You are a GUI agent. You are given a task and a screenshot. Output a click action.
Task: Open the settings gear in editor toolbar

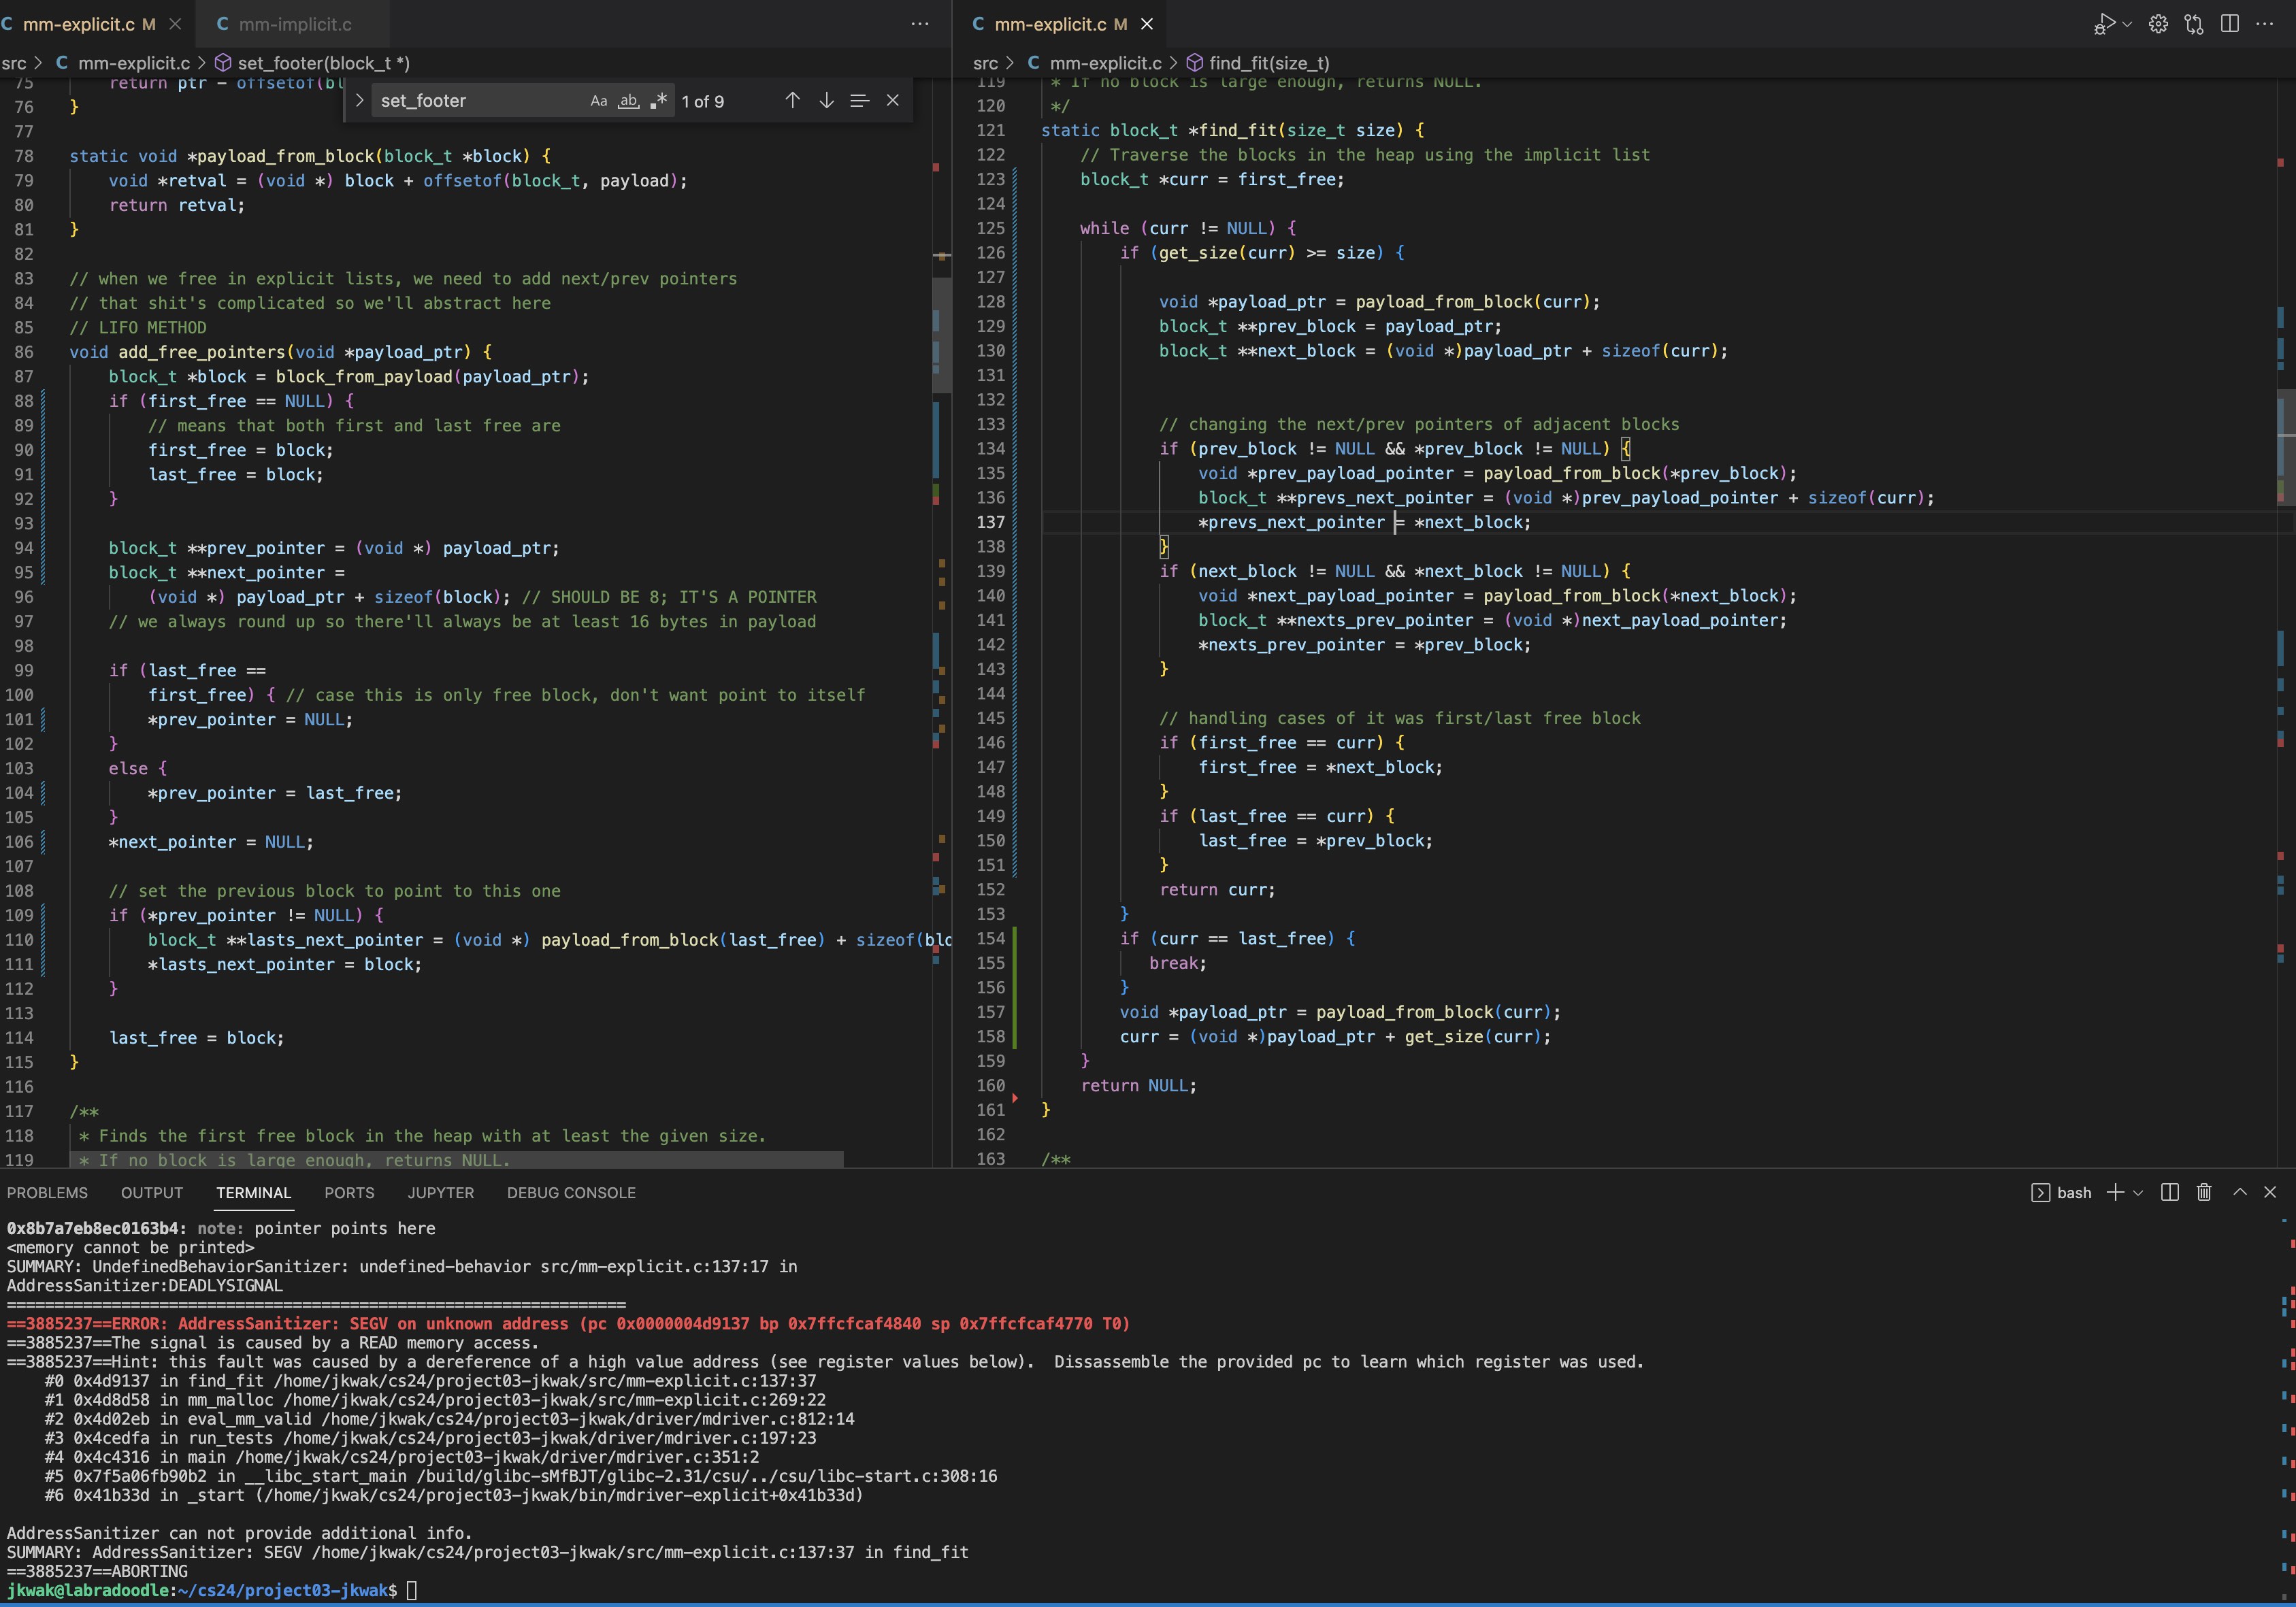[x=2158, y=24]
